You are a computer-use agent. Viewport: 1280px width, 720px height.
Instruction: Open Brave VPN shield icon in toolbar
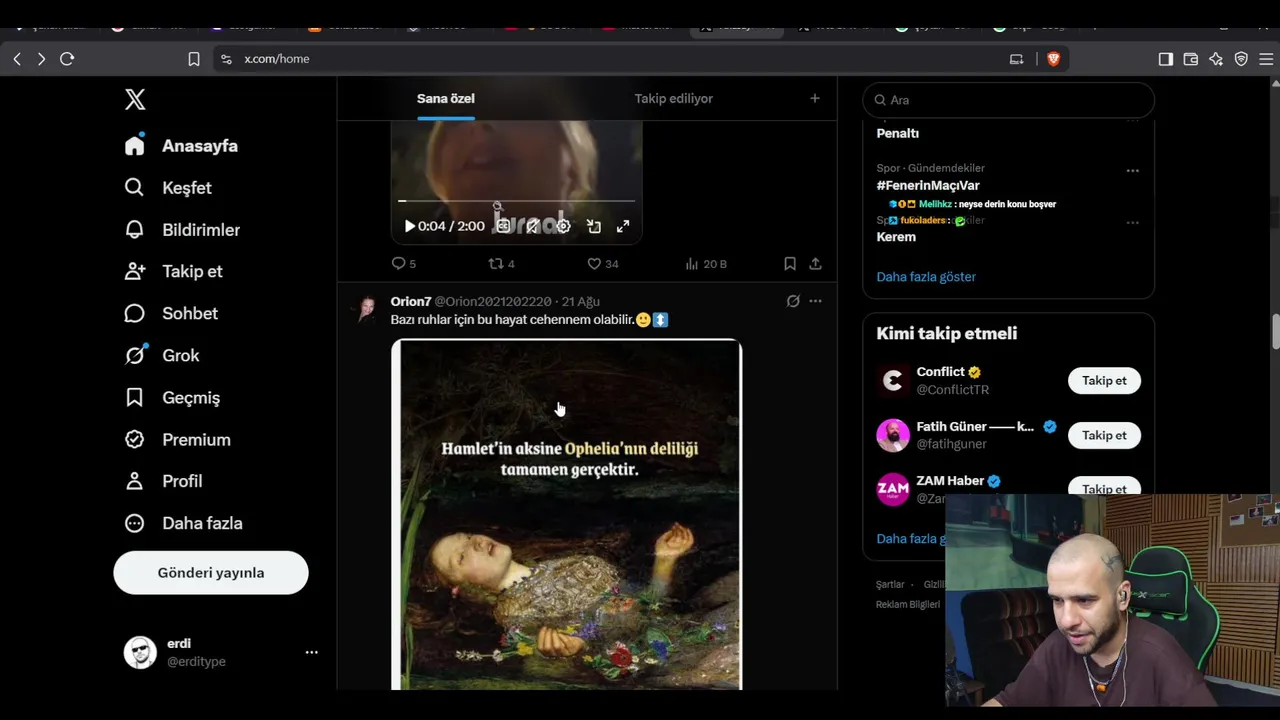pyautogui.click(x=1241, y=59)
